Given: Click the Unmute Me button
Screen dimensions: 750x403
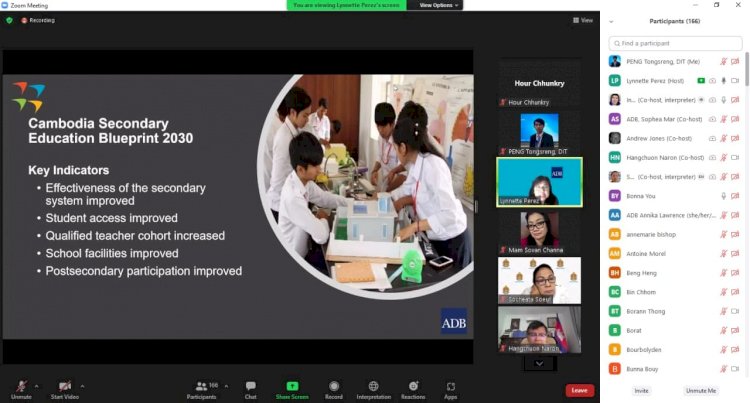Looking at the screenshot, I should point(701,391).
